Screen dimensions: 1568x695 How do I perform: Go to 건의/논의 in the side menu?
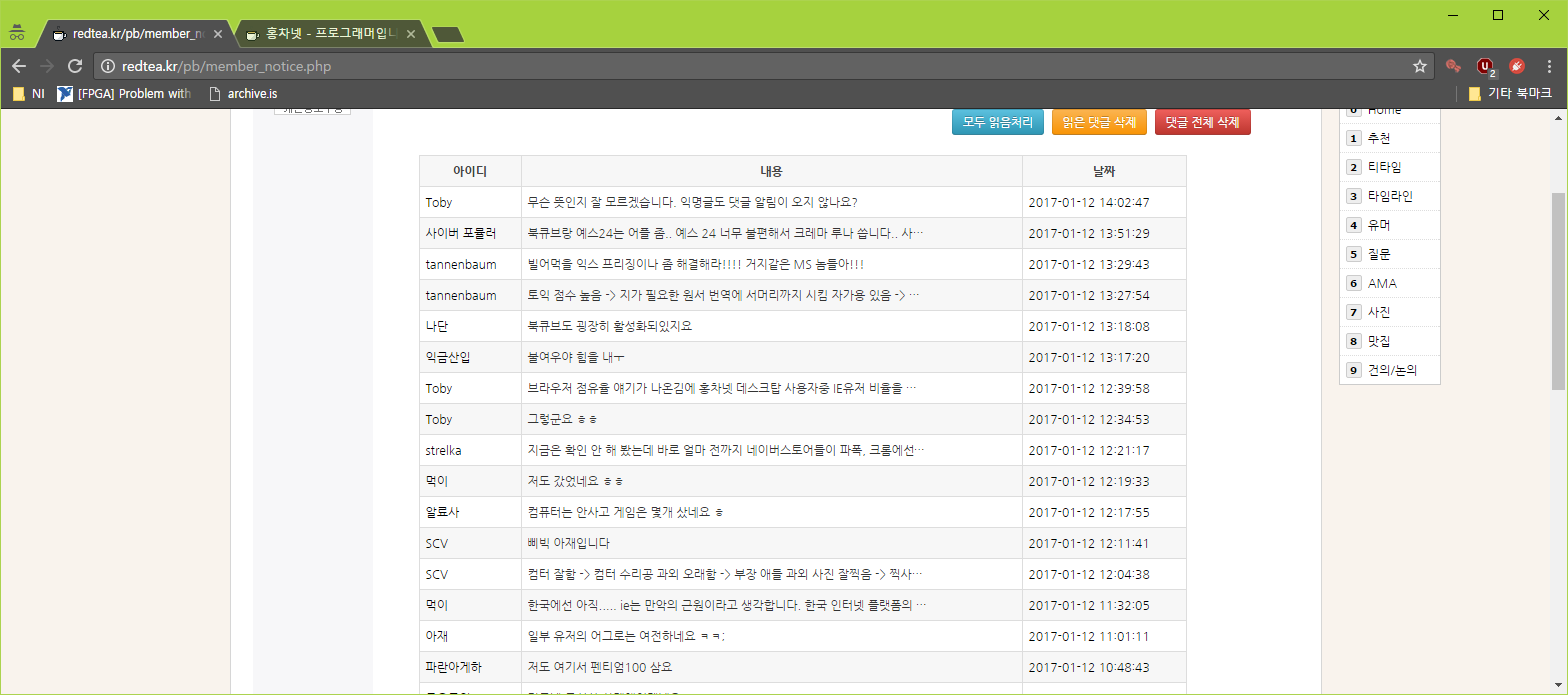[x=1390, y=370]
